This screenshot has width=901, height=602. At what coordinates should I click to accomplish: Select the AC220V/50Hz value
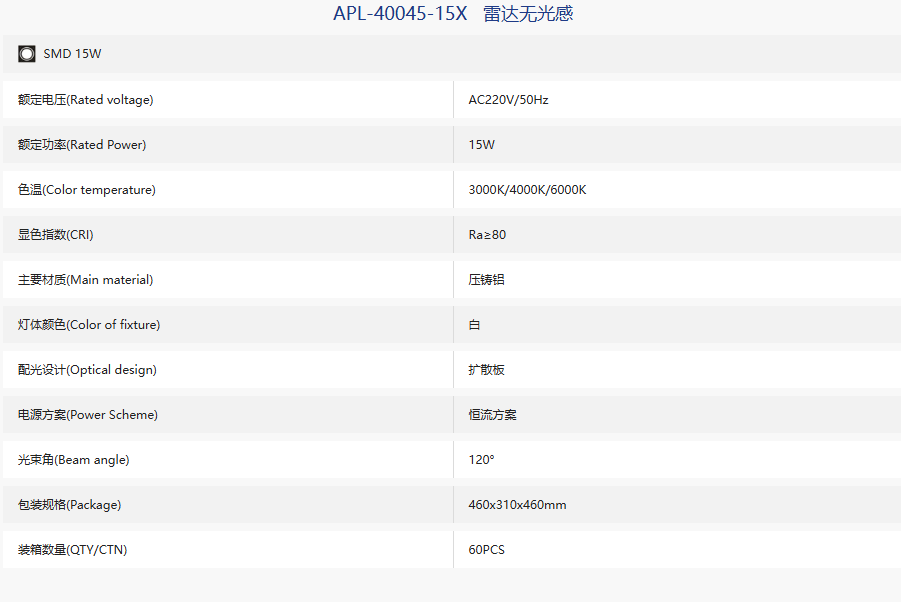[508, 100]
